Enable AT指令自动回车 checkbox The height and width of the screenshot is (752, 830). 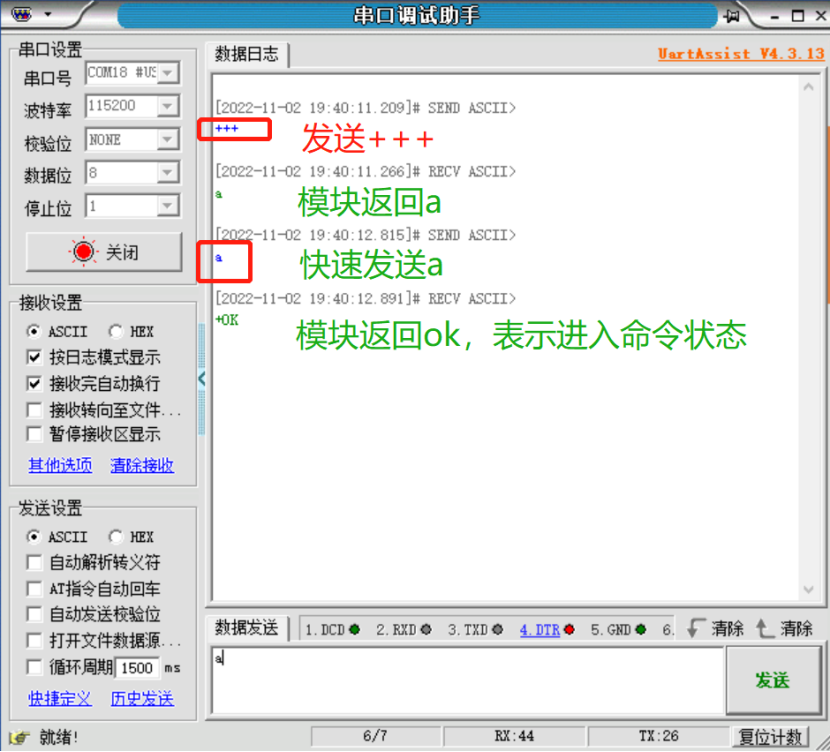tap(34, 589)
